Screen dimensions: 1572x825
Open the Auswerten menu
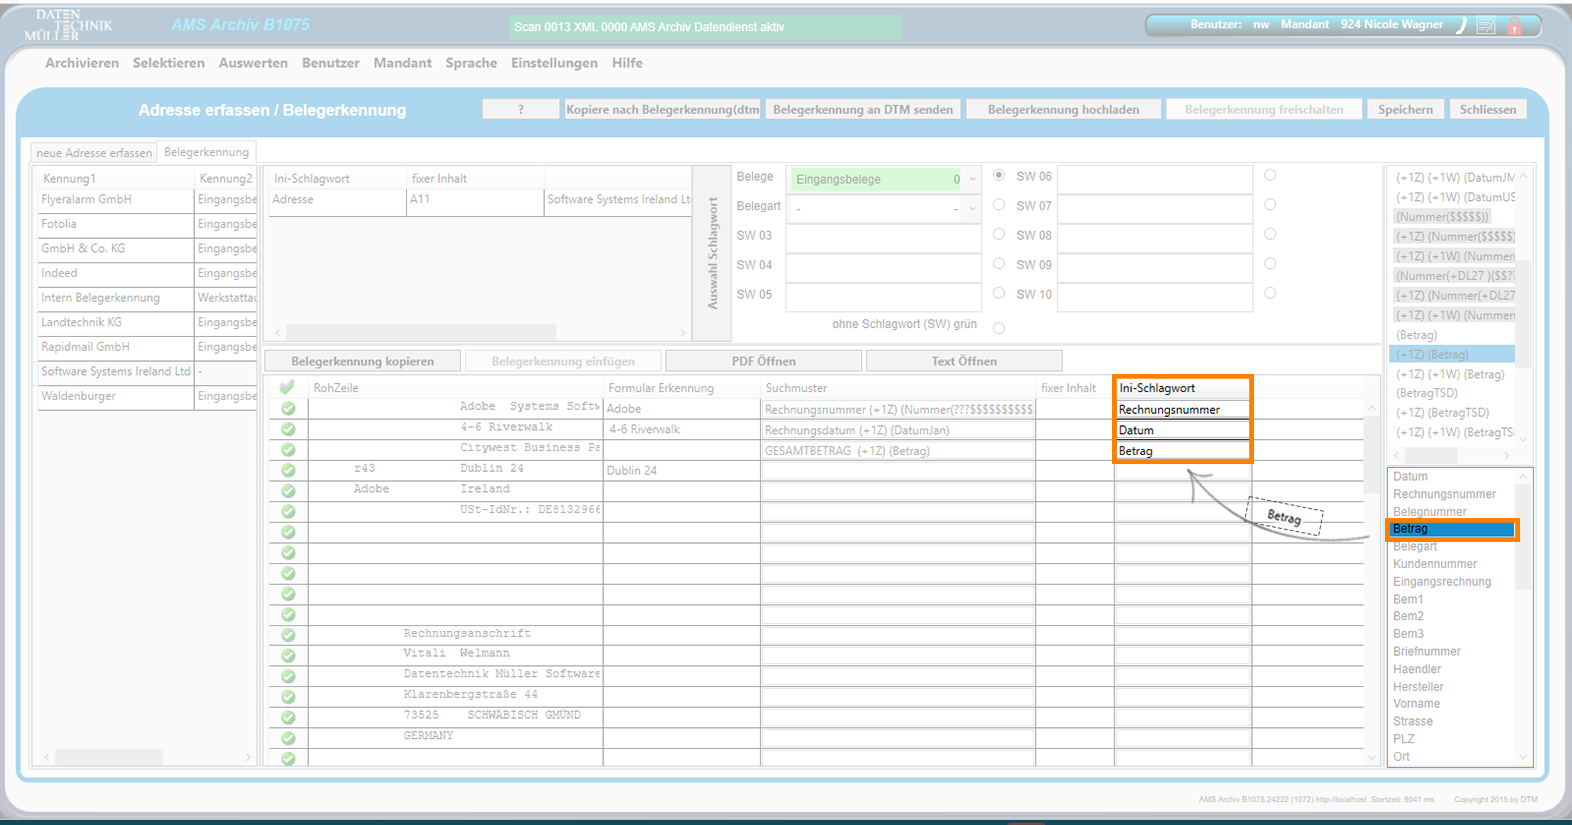point(253,63)
